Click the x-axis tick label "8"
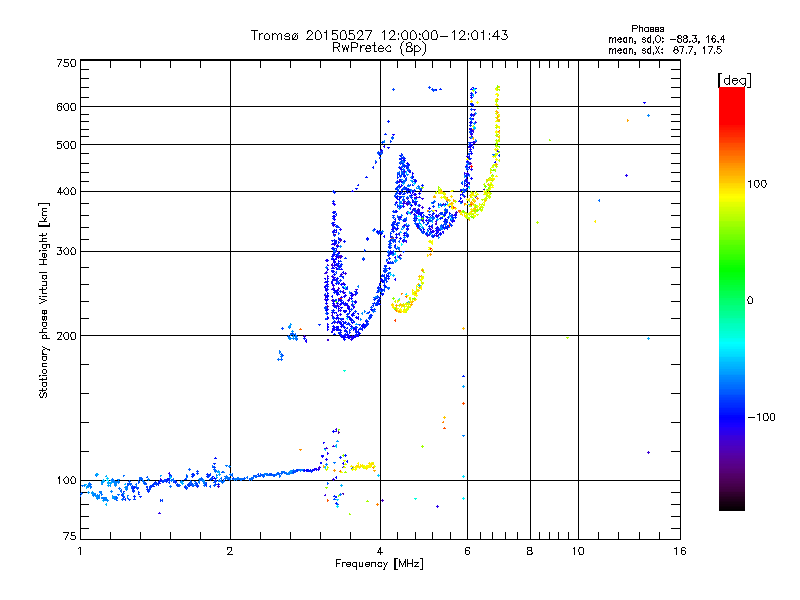Image resolution: width=800 pixels, height=600 pixels. [530, 551]
